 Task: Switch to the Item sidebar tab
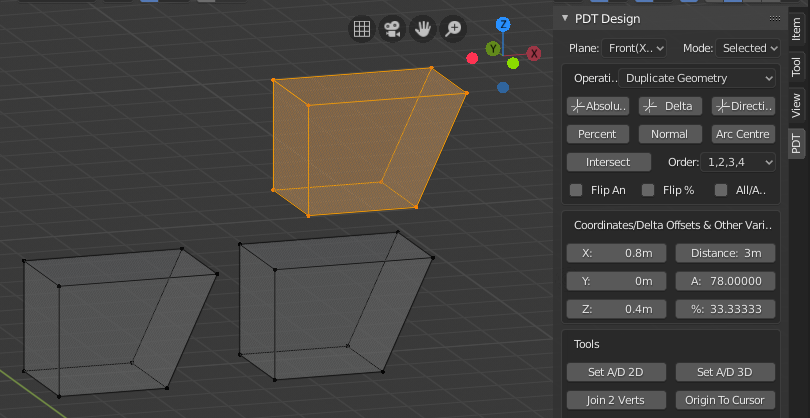(797, 28)
